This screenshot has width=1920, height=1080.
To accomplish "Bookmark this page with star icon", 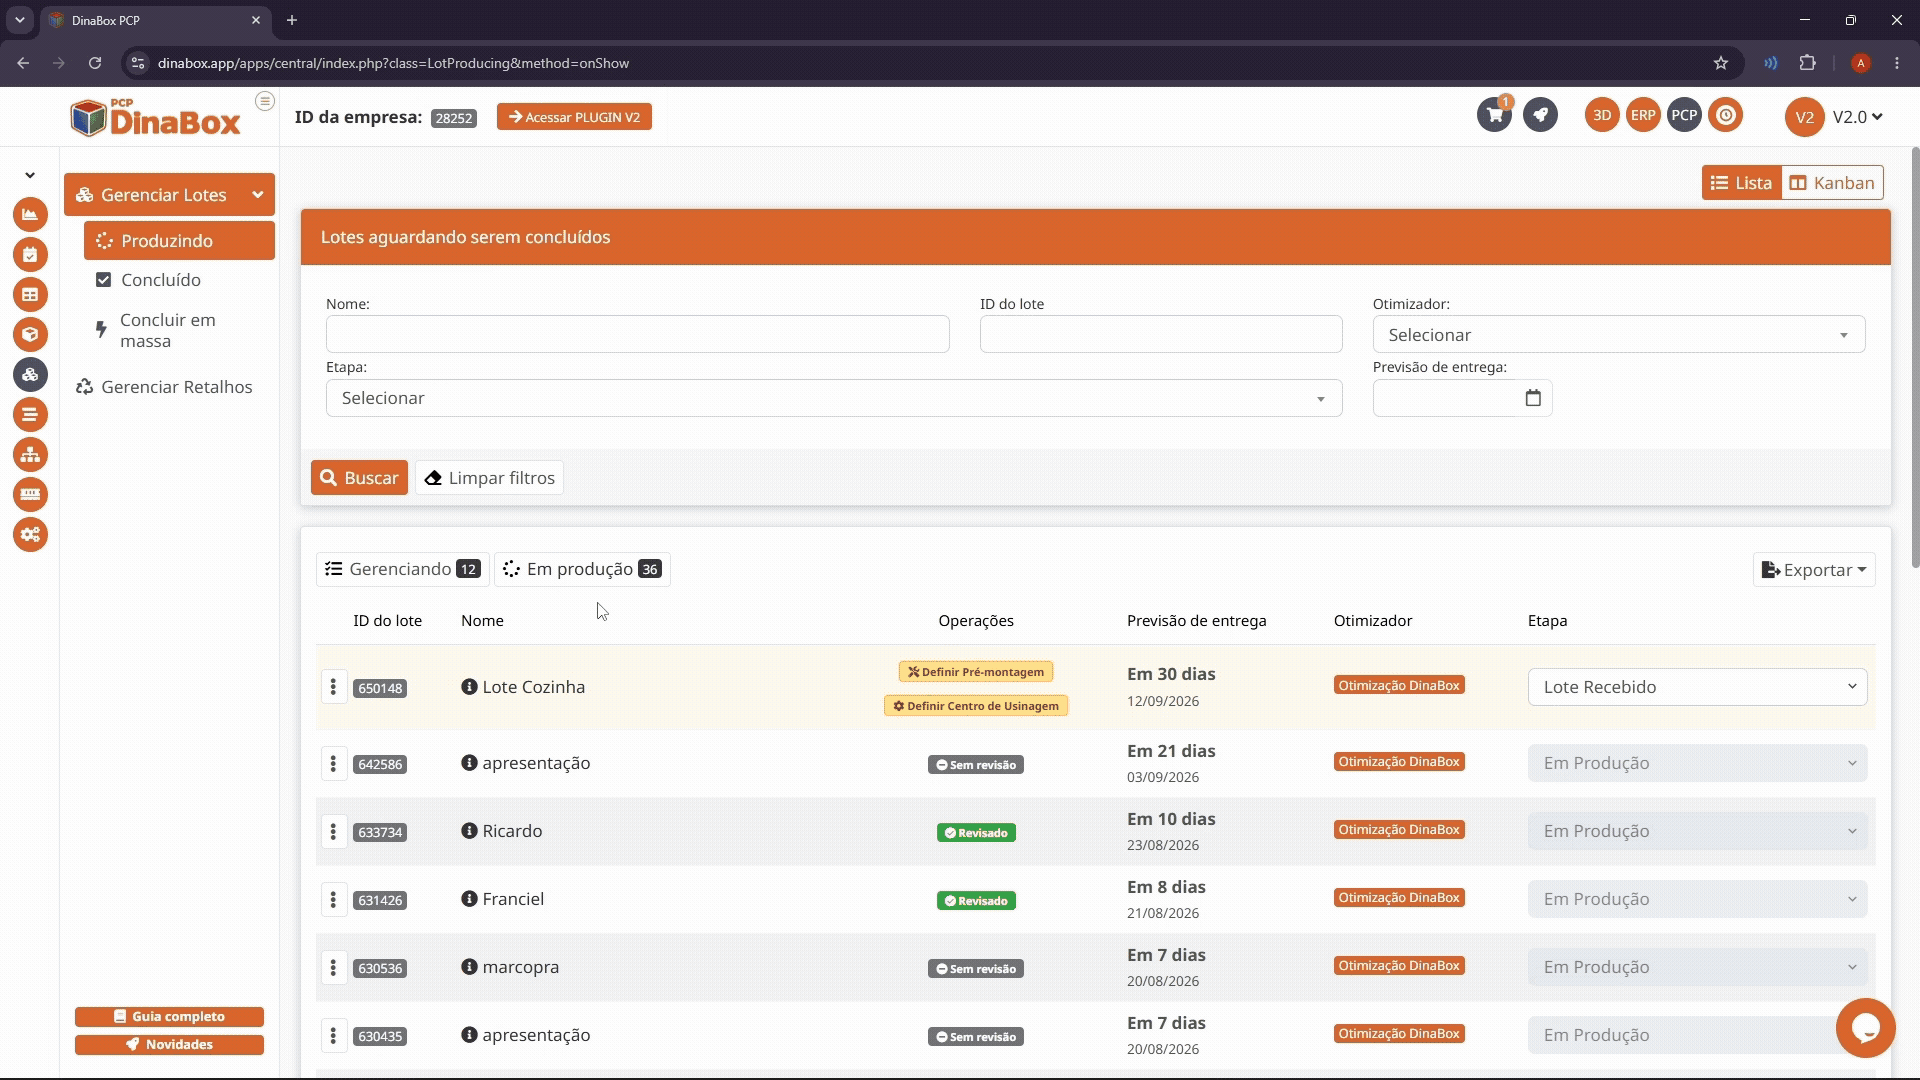I will click(1720, 63).
